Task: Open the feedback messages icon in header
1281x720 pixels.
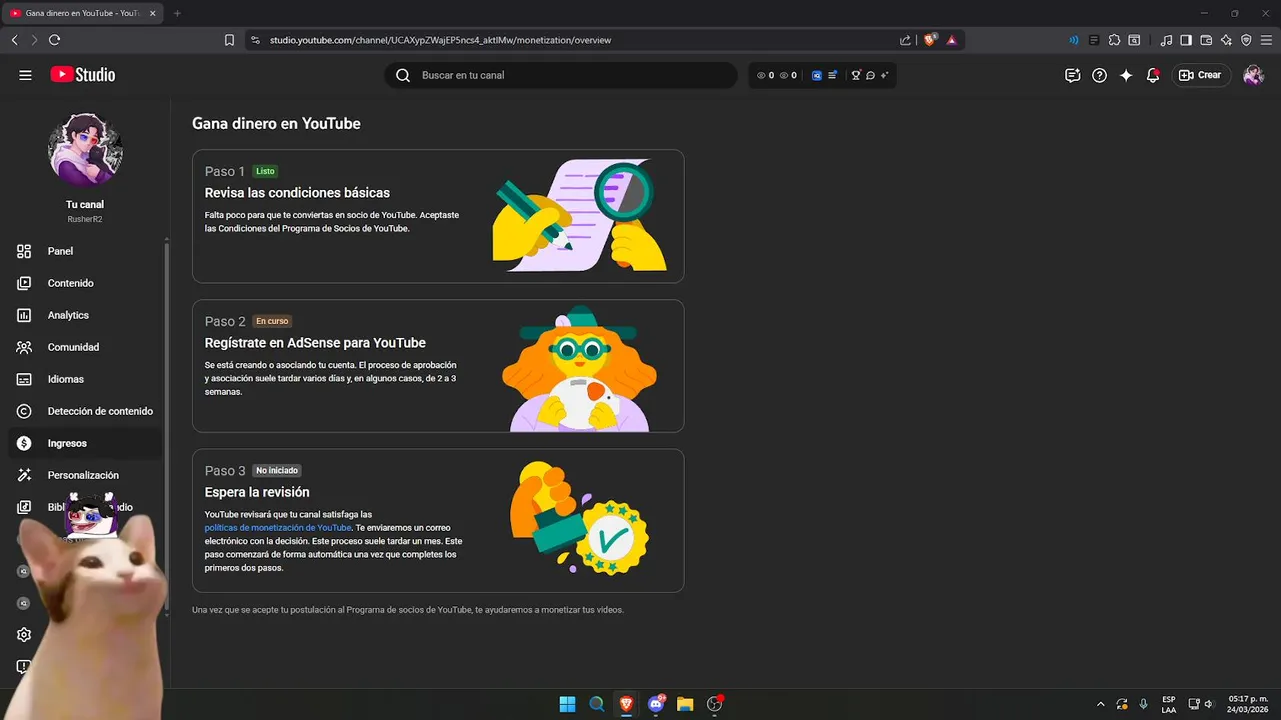Action: click(x=1073, y=75)
